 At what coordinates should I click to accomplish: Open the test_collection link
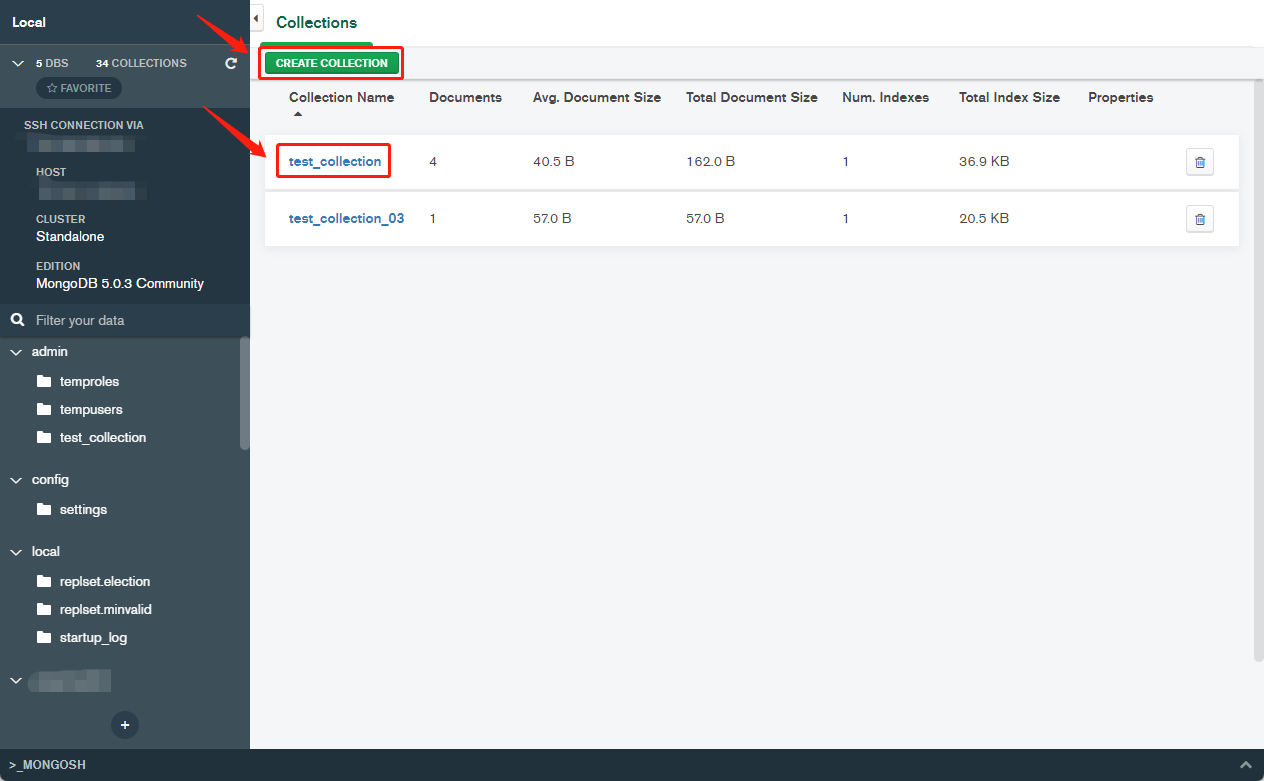(x=335, y=161)
